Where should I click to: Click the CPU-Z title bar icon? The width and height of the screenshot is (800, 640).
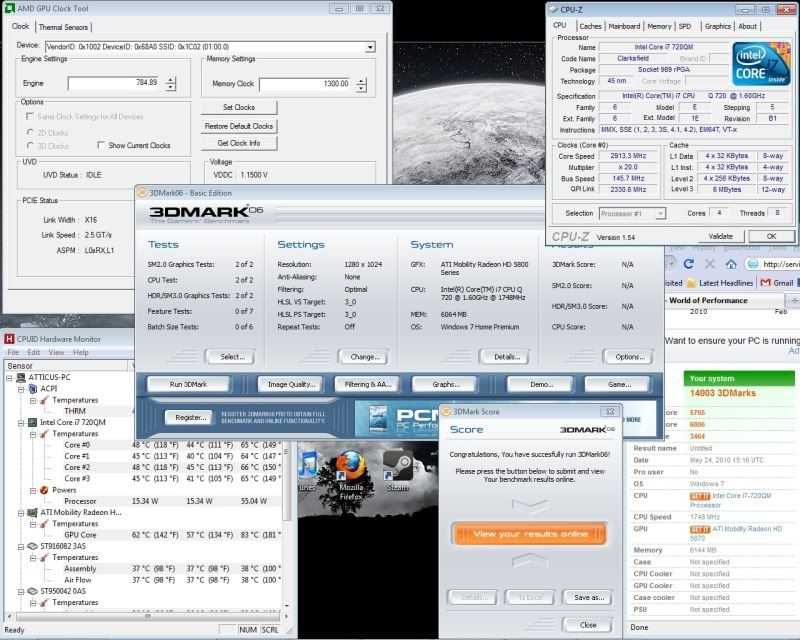pos(553,9)
